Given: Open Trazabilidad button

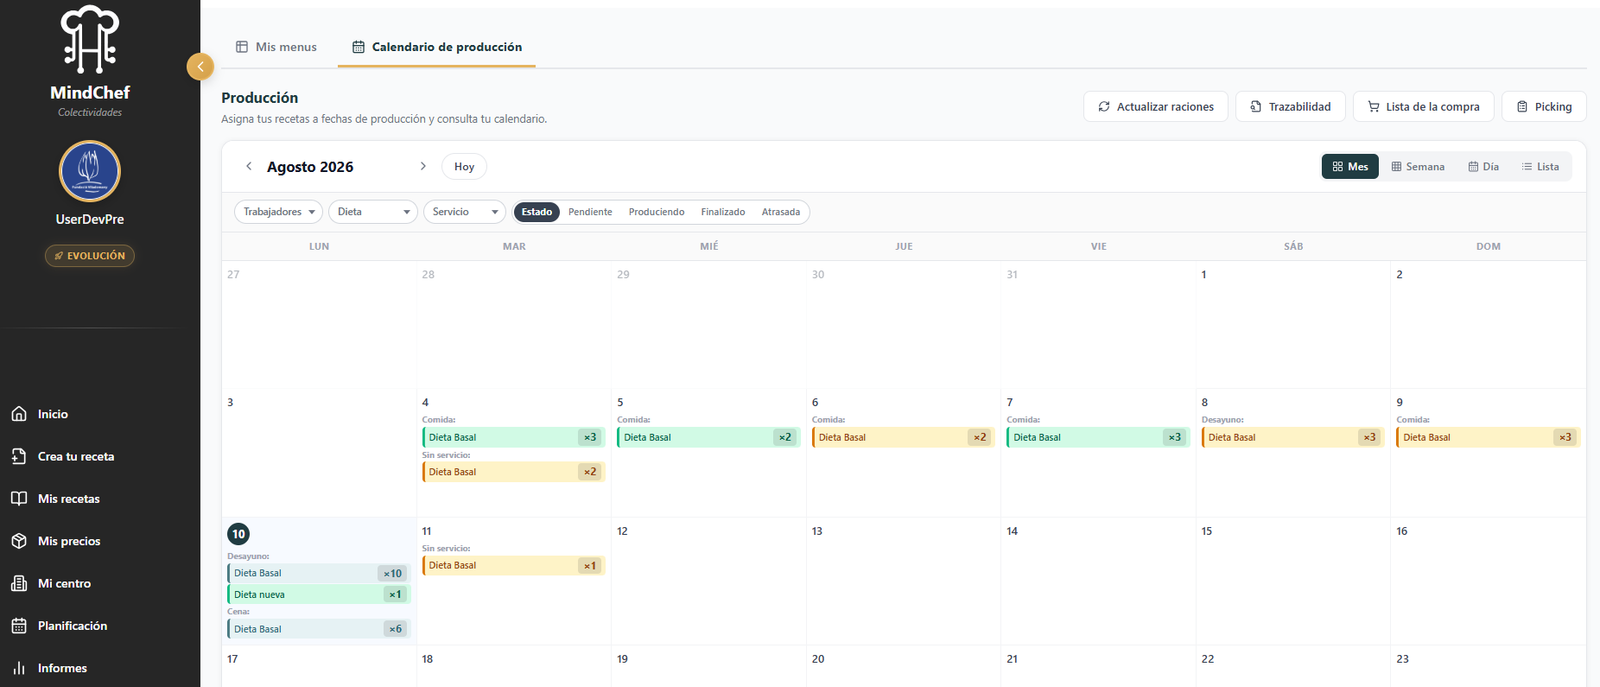Looking at the screenshot, I should click(1290, 107).
